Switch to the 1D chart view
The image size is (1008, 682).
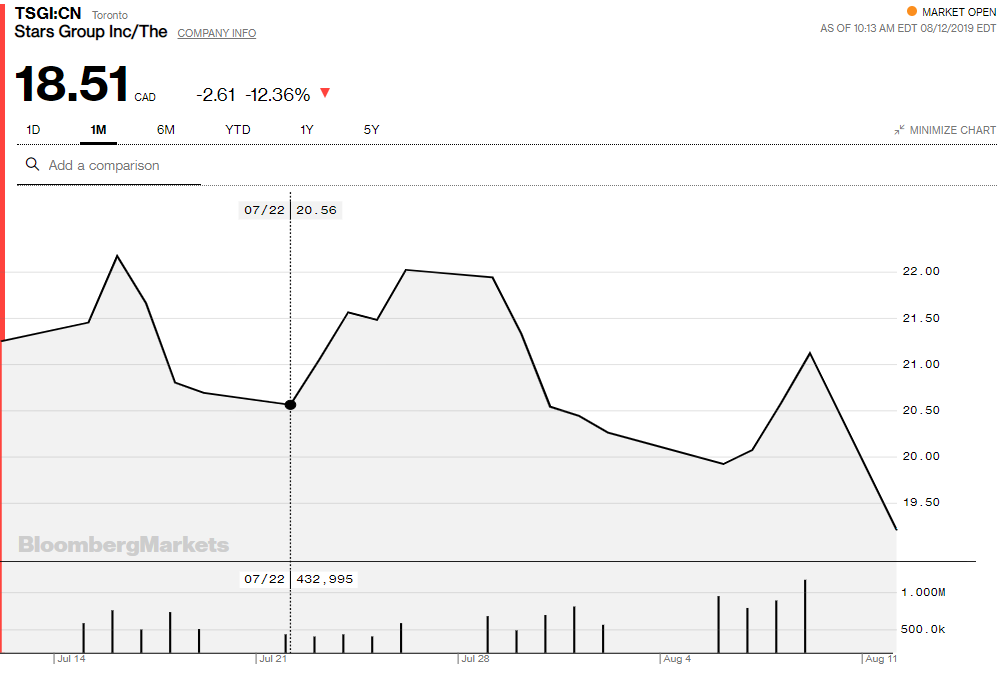pyautogui.click(x=33, y=129)
